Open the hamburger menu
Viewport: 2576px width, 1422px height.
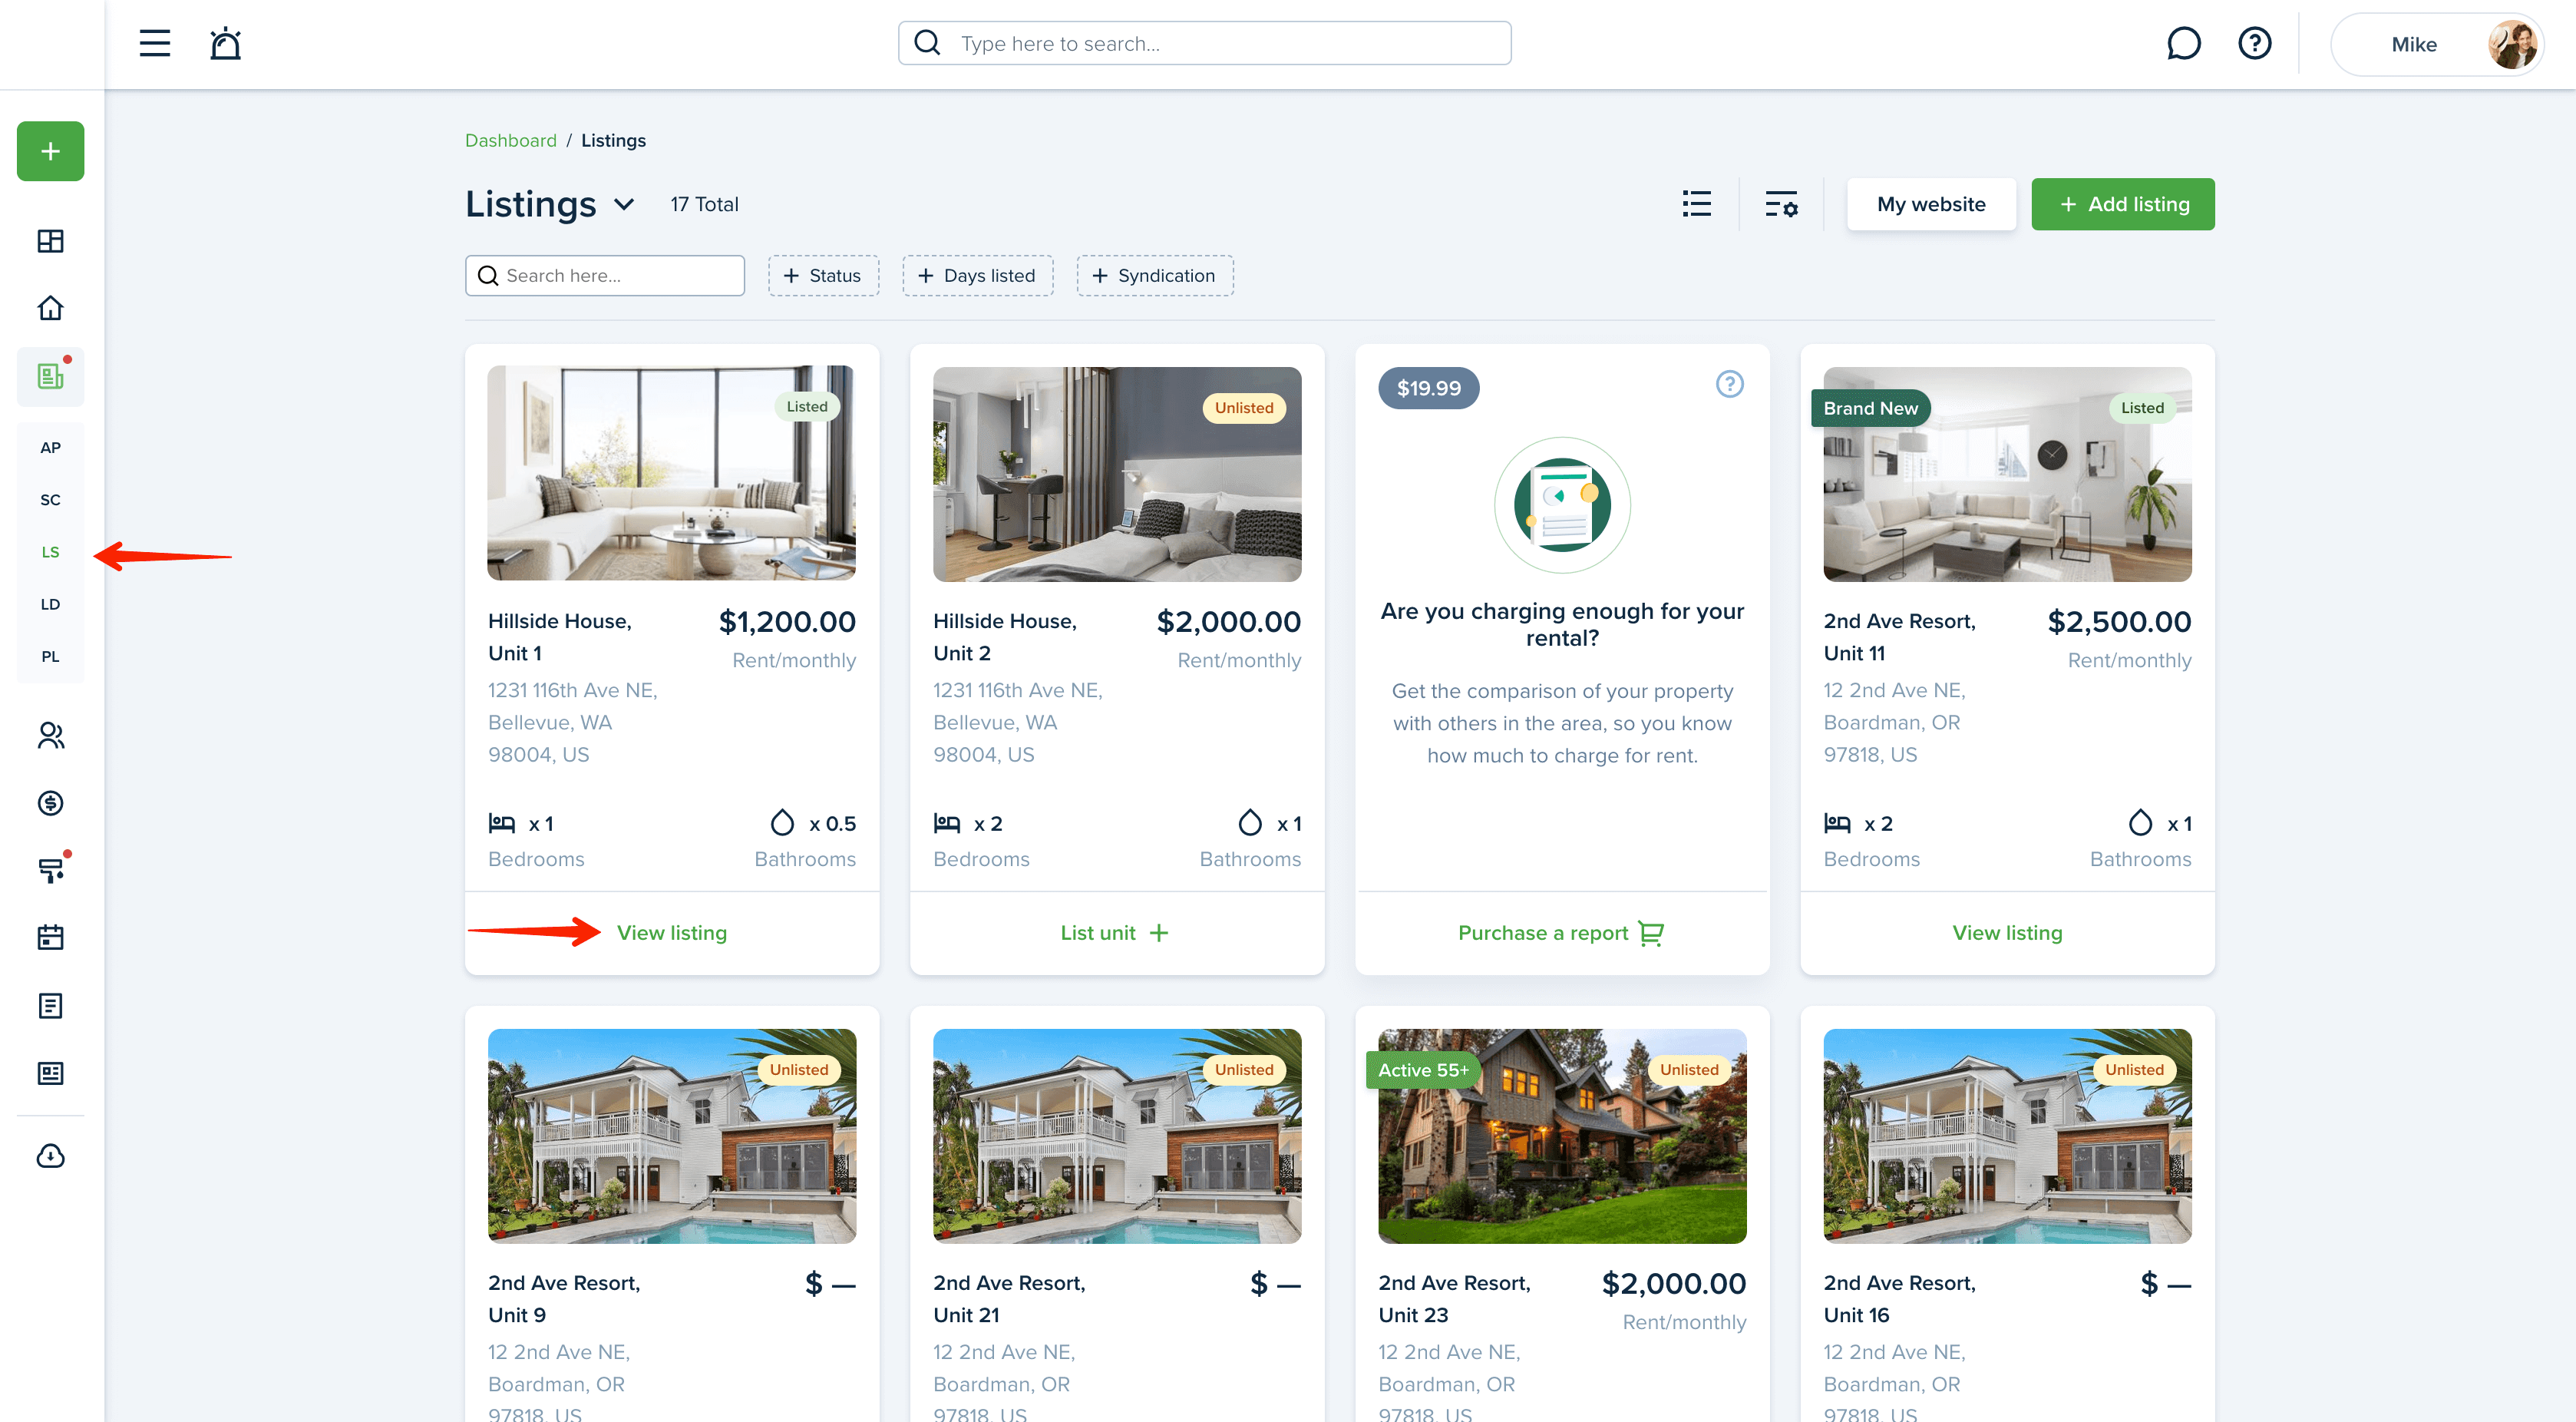[x=154, y=43]
